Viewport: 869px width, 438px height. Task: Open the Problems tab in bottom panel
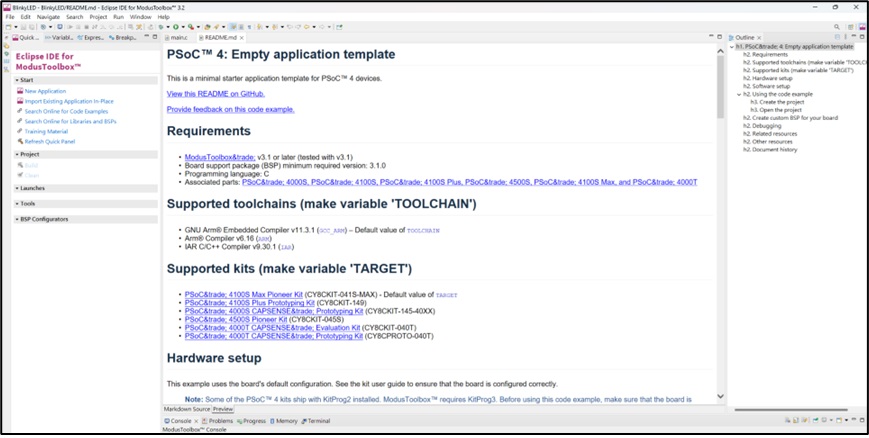pos(218,421)
